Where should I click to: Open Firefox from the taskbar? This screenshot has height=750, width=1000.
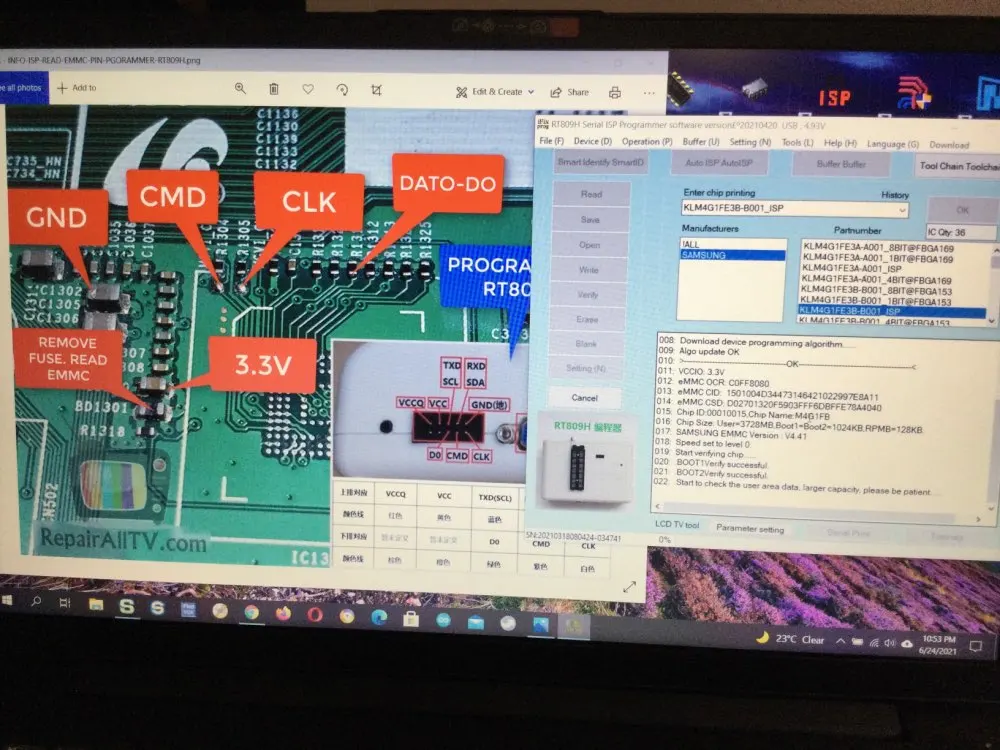click(x=283, y=613)
